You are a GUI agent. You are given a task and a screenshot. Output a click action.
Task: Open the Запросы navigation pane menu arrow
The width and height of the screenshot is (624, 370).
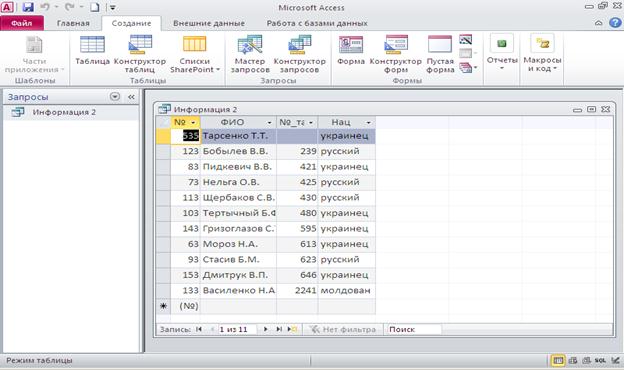115,97
